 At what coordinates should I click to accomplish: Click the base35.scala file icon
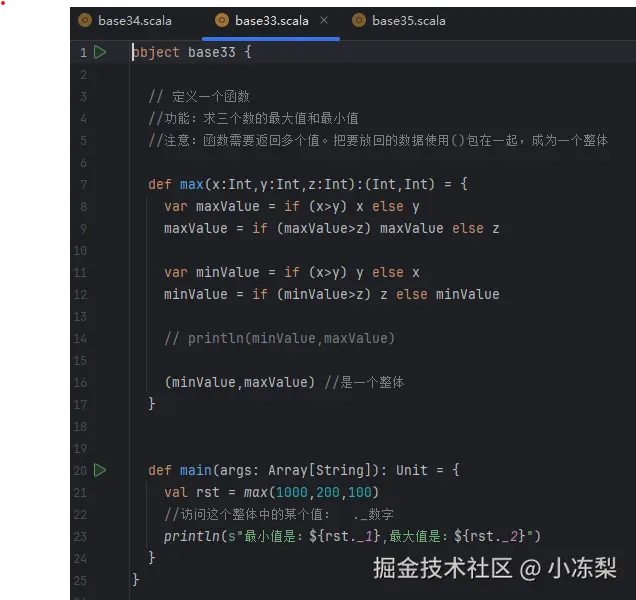click(359, 20)
